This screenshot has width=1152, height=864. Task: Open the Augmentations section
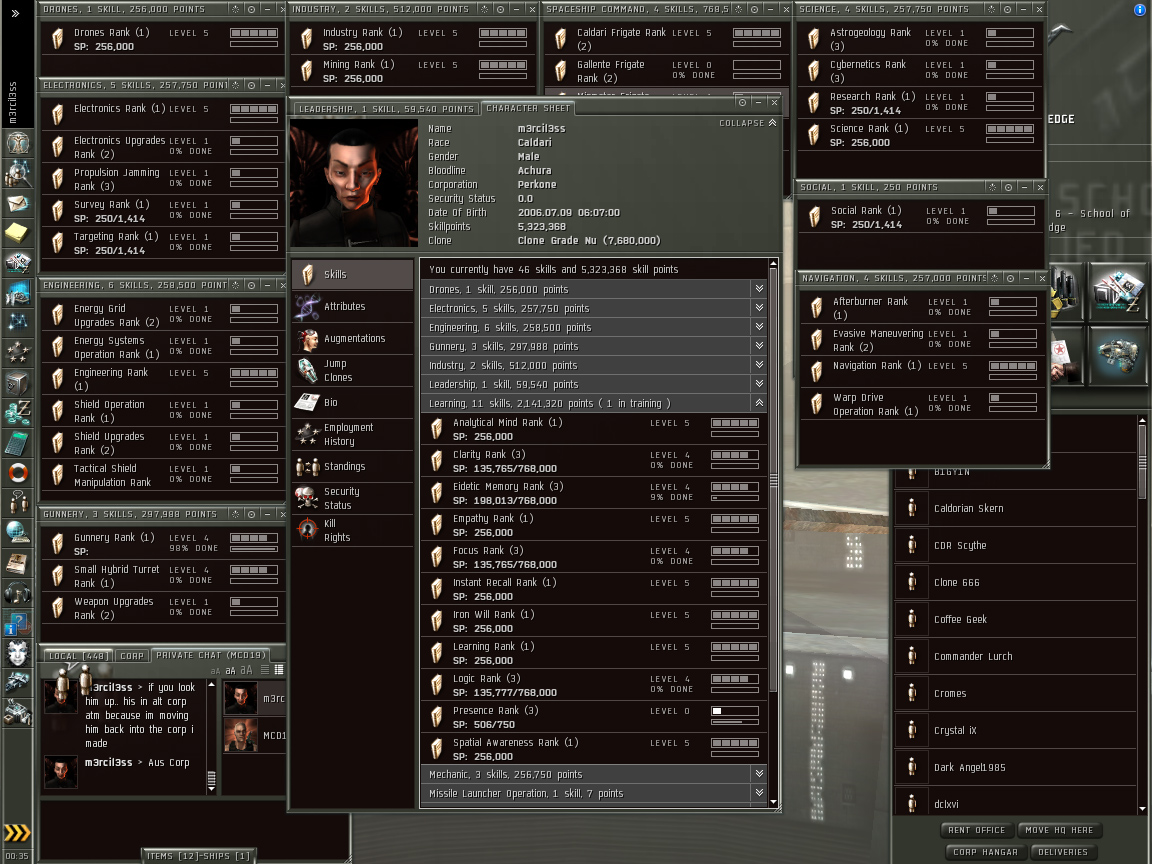(353, 339)
